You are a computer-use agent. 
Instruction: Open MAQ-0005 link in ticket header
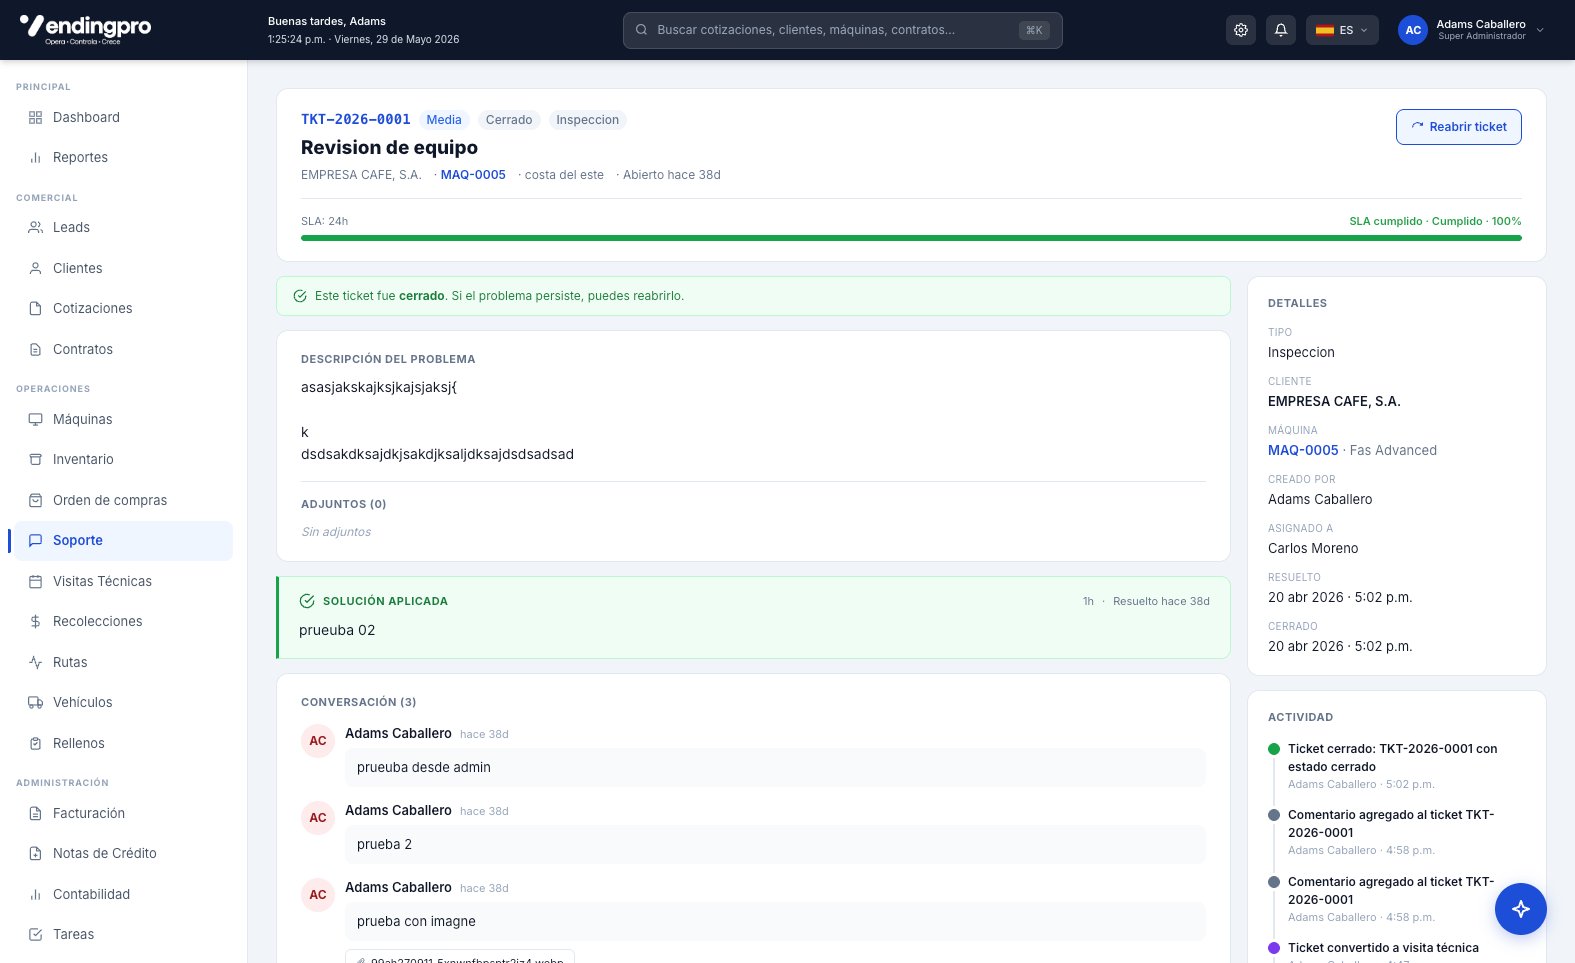click(473, 175)
